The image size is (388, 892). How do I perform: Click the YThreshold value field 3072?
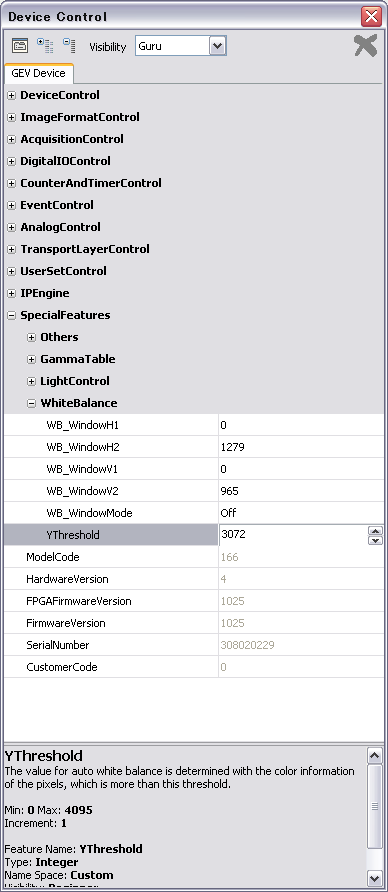[293, 535]
